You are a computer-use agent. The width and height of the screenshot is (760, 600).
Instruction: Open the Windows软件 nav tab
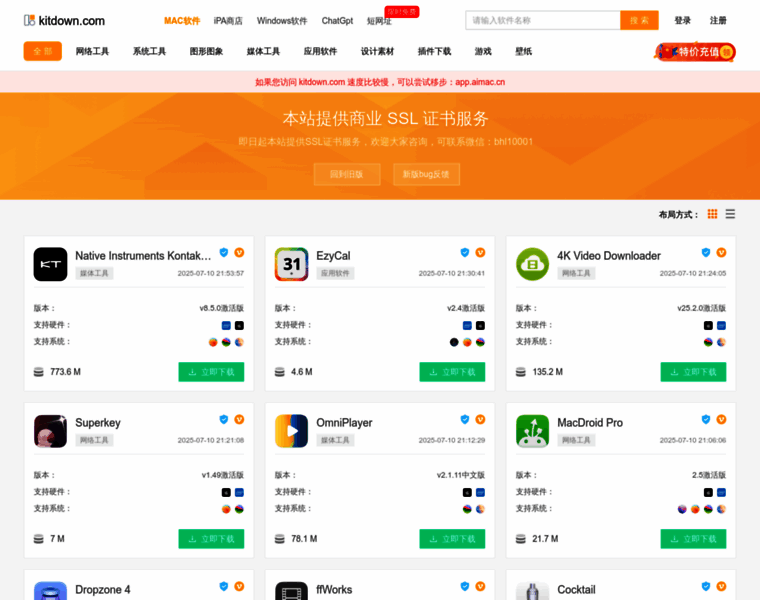[x=282, y=21]
